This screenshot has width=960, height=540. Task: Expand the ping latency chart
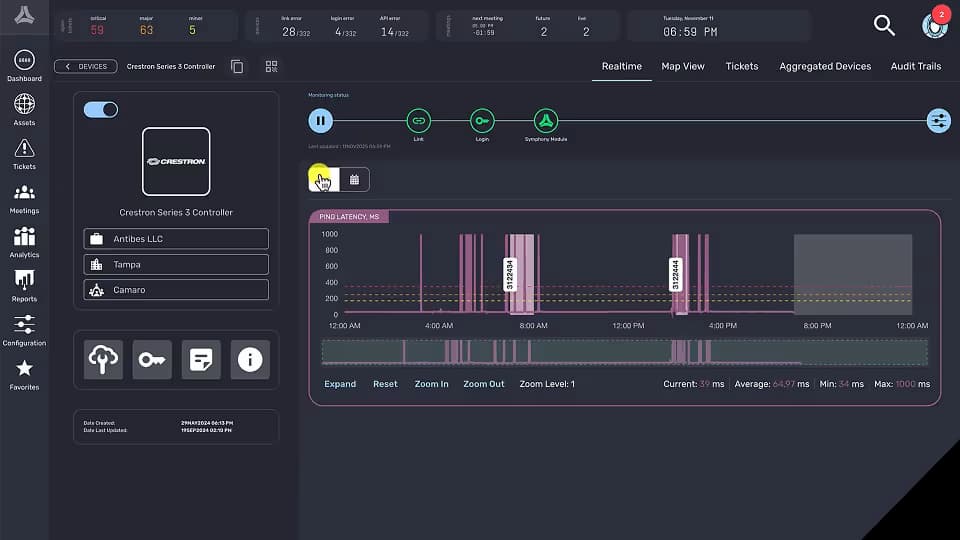coord(340,384)
